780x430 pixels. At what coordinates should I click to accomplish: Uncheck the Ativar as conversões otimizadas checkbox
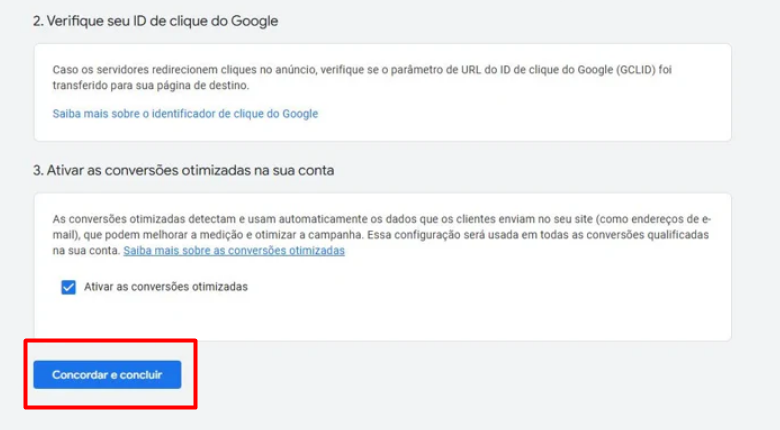click(x=69, y=287)
